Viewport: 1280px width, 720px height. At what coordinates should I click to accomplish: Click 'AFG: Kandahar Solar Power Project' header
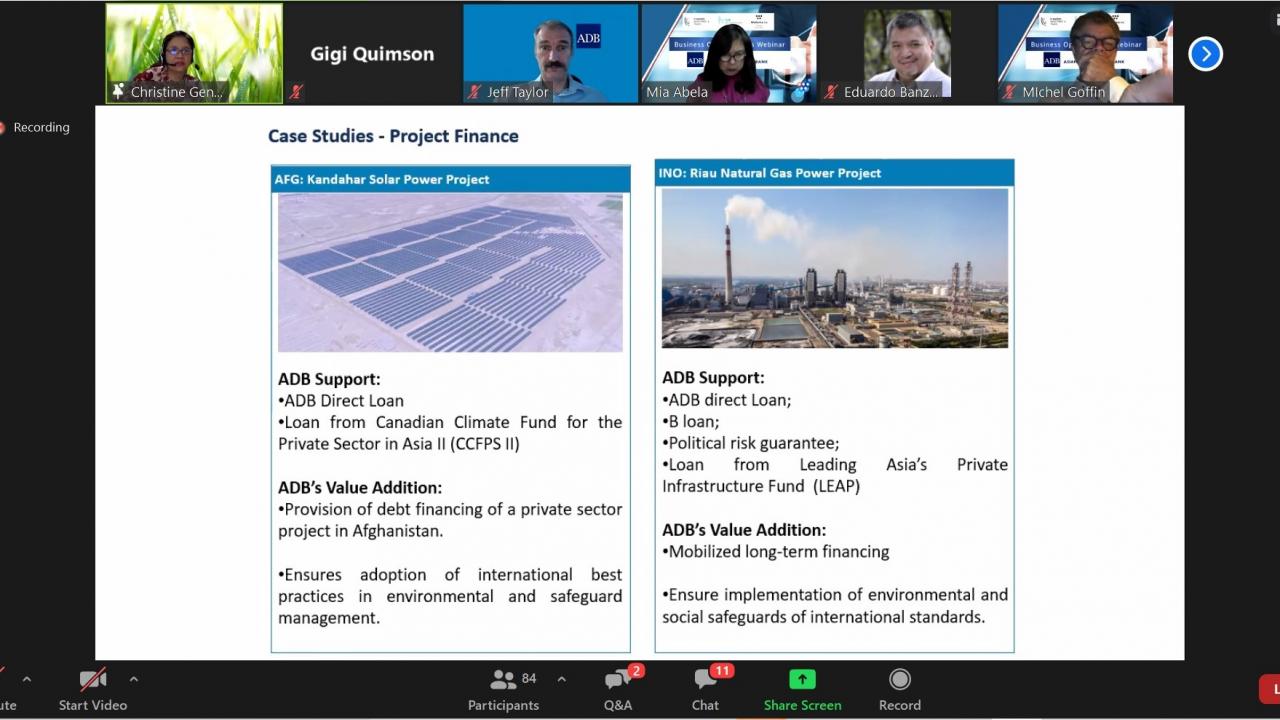[450, 179]
